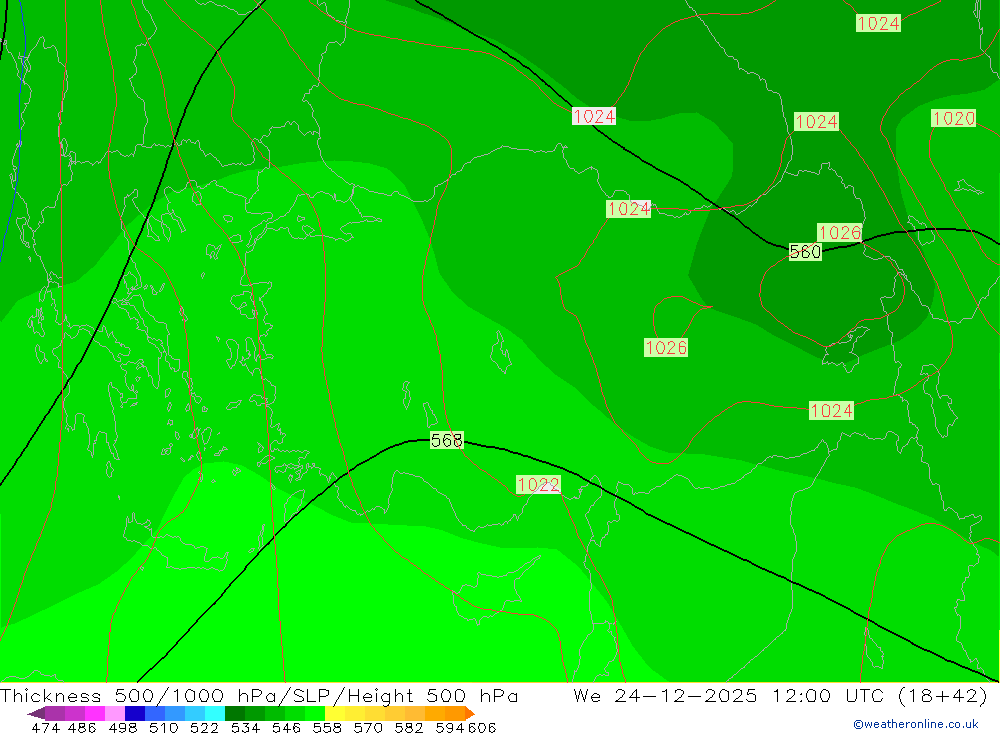1000x733 pixels.
Task: Click the 1020 pressure contour label
Action: 953,118
